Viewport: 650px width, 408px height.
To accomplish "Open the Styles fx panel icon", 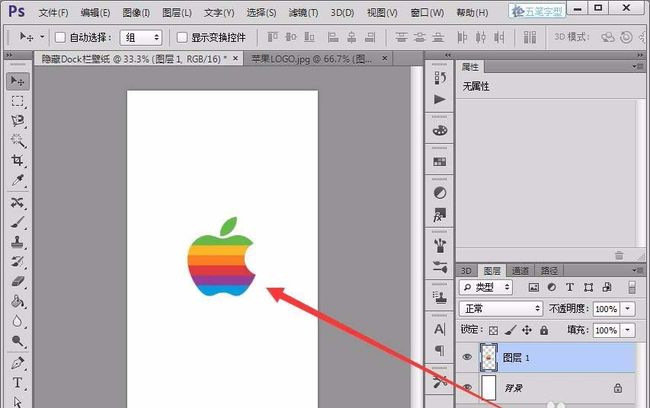I will coord(439,215).
